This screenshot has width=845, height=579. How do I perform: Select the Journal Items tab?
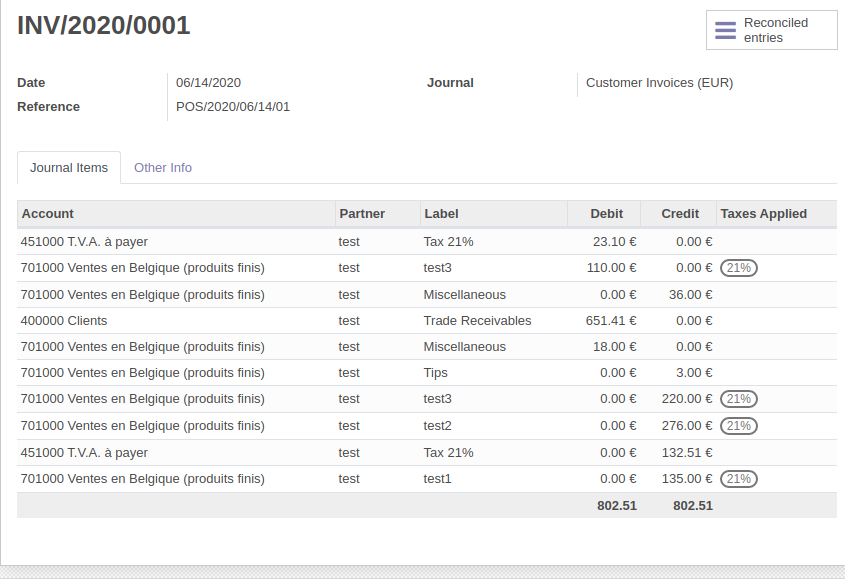tap(69, 168)
